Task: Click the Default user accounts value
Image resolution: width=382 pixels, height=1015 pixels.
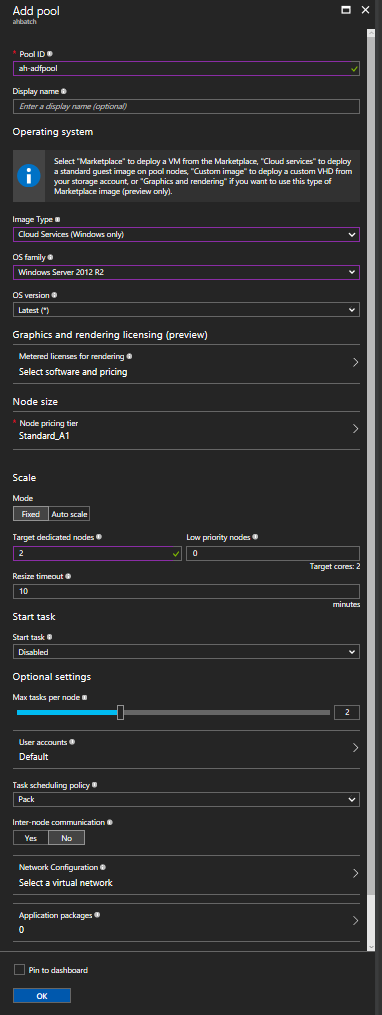Action: pos(34,757)
